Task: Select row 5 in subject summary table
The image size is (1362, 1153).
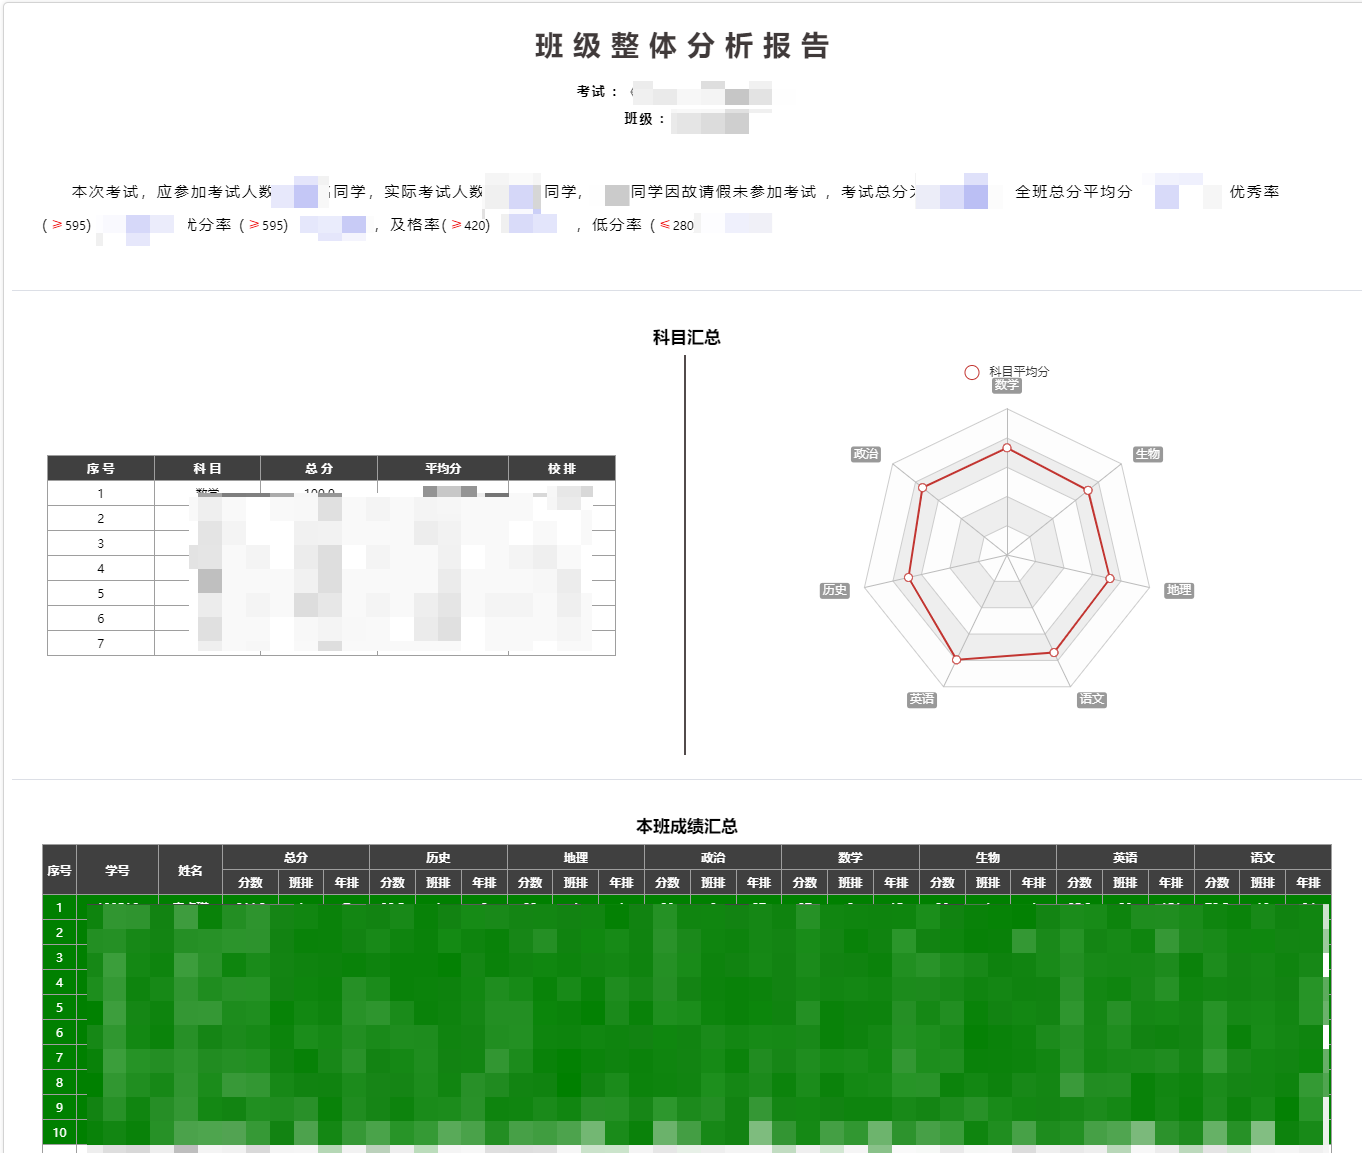Action: pyautogui.click(x=331, y=593)
